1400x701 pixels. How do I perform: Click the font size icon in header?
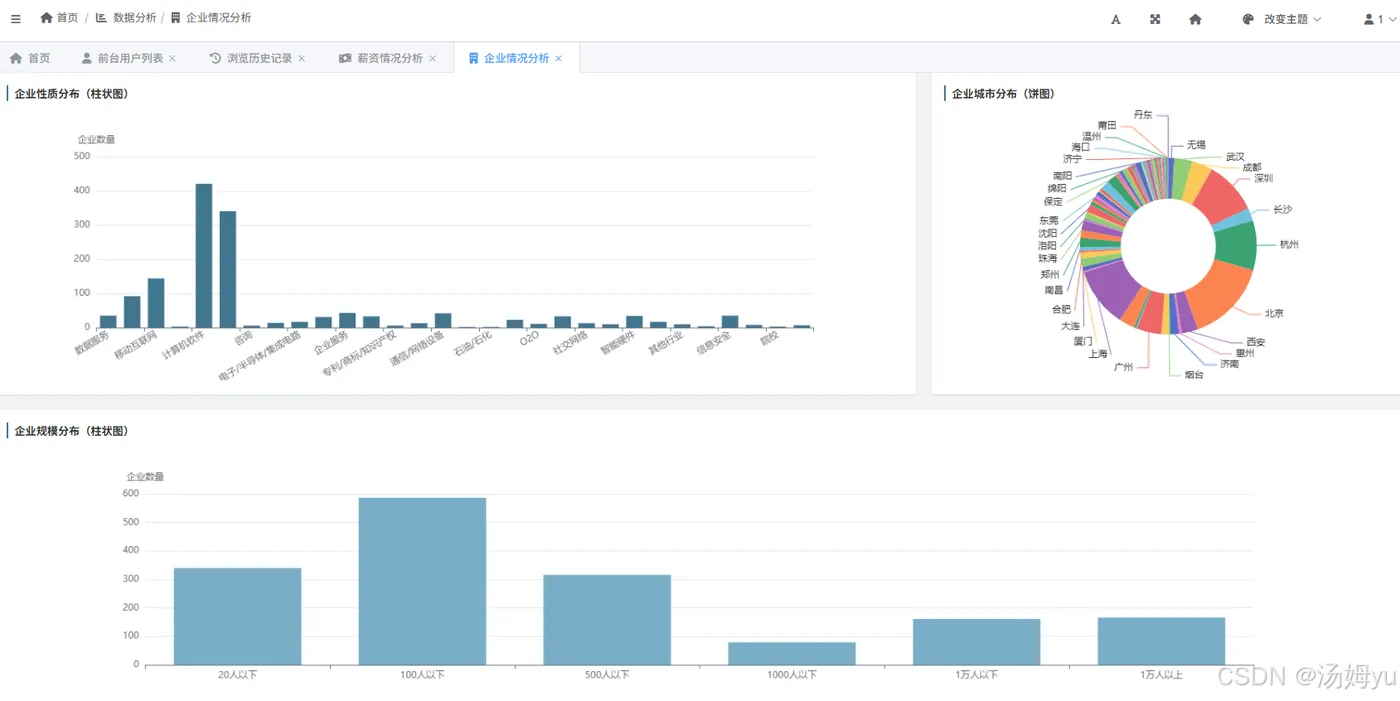pyautogui.click(x=1116, y=19)
